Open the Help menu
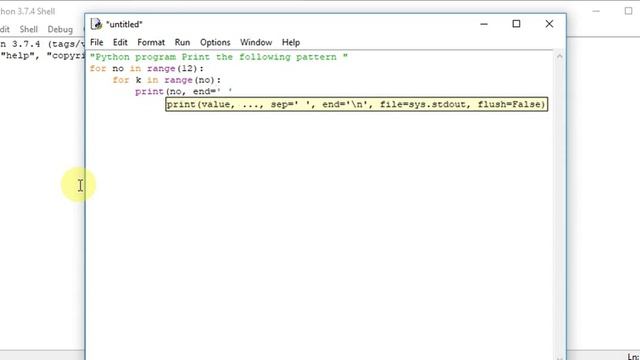The image size is (640, 360). pos(291,42)
